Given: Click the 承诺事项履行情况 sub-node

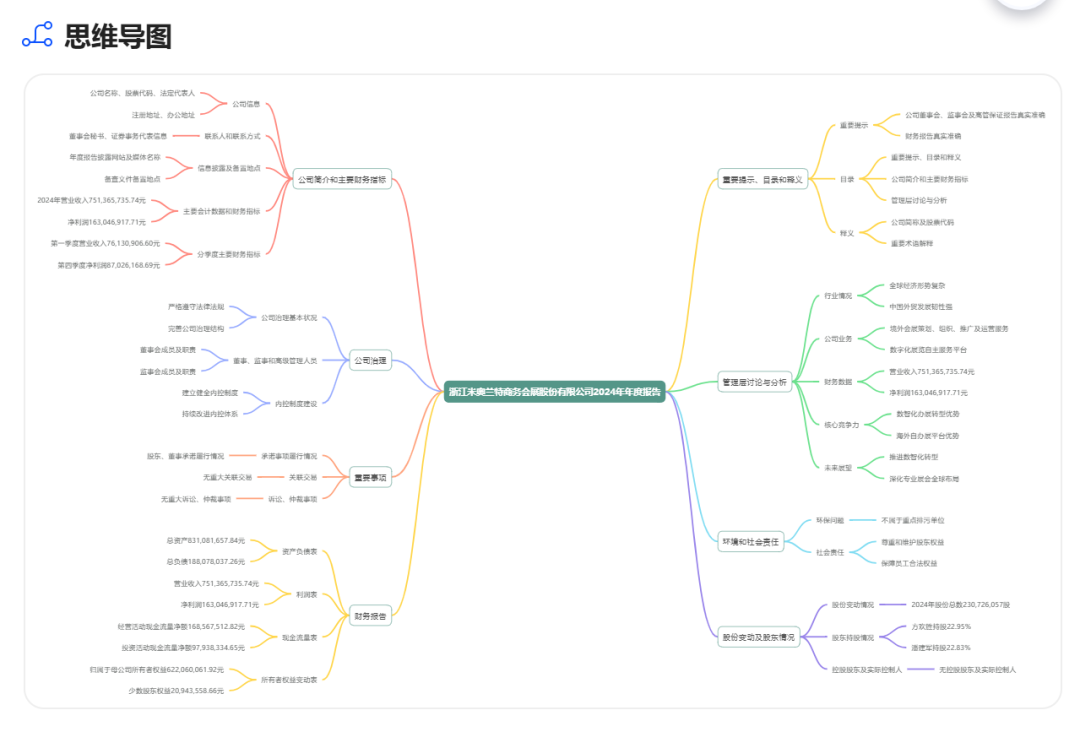Looking at the screenshot, I should pyautogui.click(x=289, y=456).
